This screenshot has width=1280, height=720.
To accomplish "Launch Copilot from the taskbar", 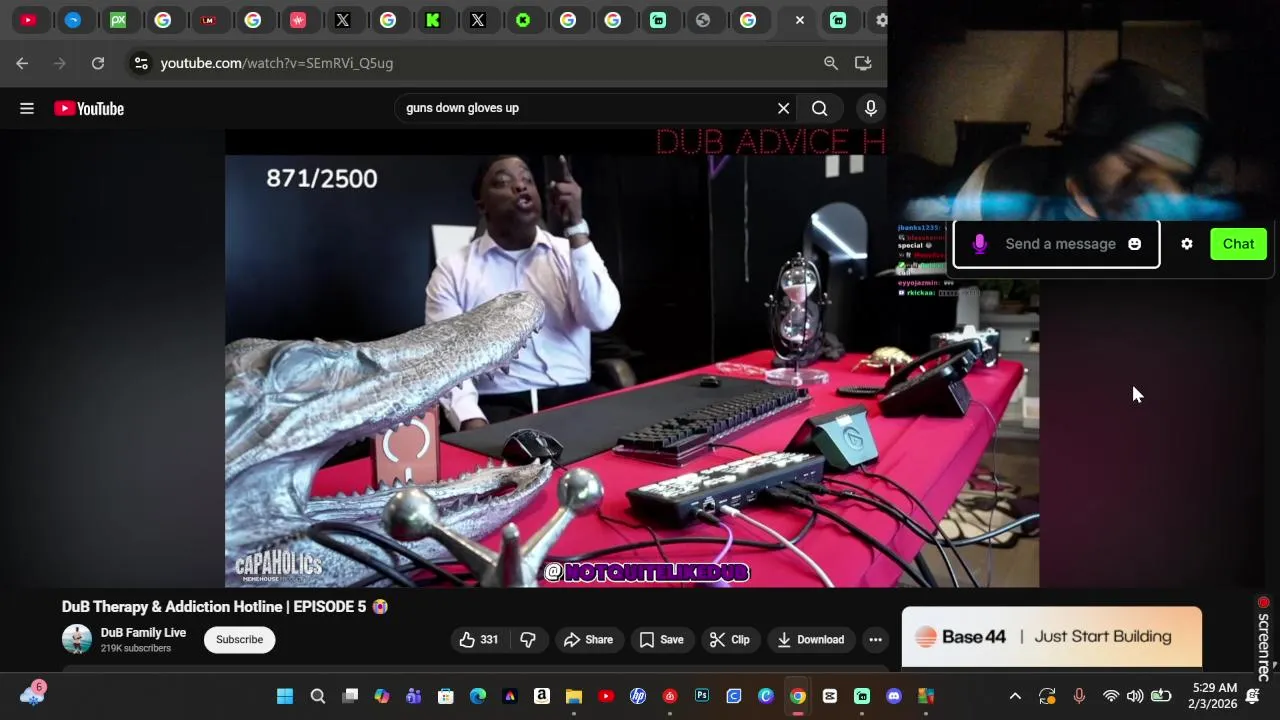I will 381,696.
